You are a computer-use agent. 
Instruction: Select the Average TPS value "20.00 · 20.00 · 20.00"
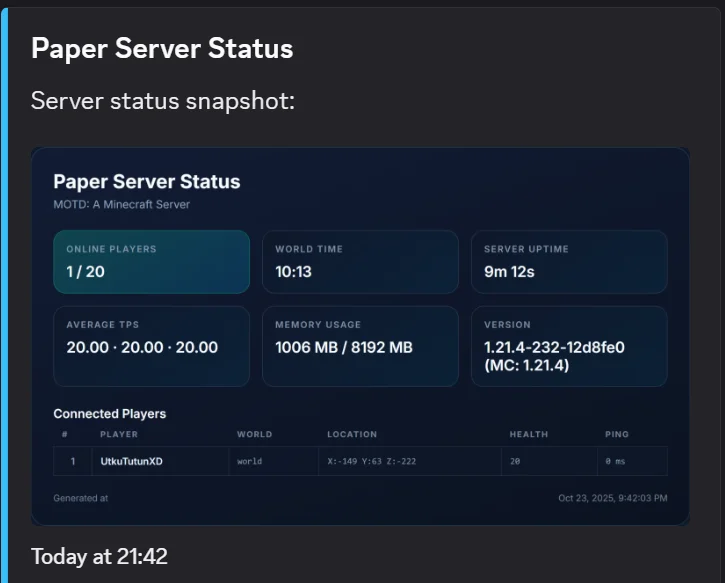[x=142, y=347]
